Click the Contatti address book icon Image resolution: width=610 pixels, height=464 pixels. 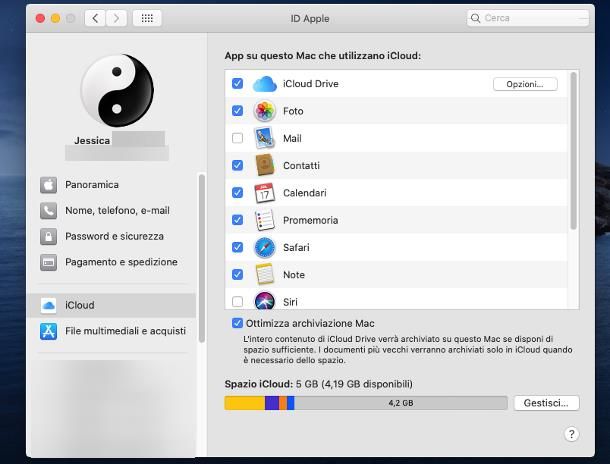pyautogui.click(x=265, y=165)
